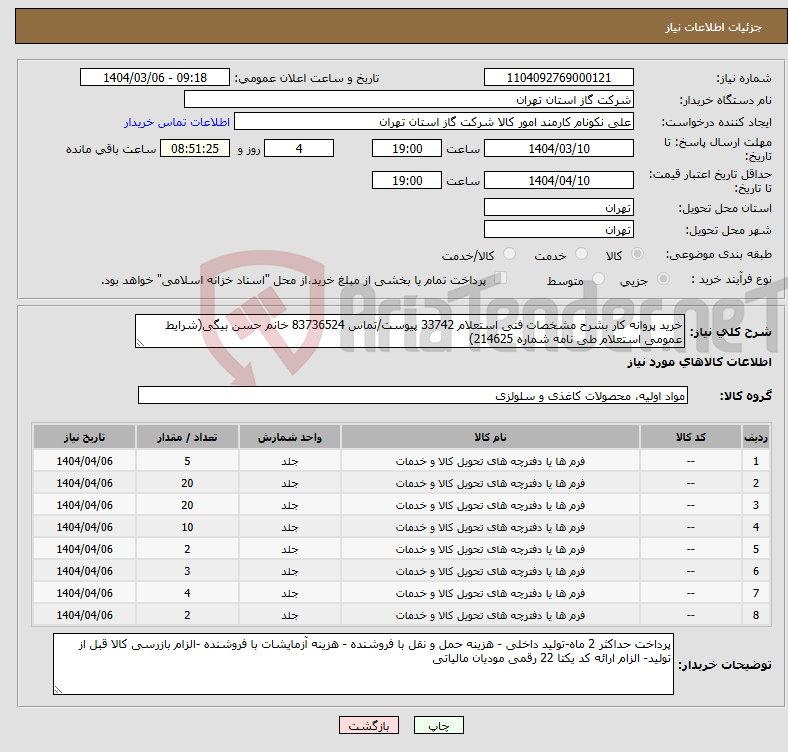
Task: Click the price validity date 1404/04/10
Action: pyautogui.click(x=558, y=180)
